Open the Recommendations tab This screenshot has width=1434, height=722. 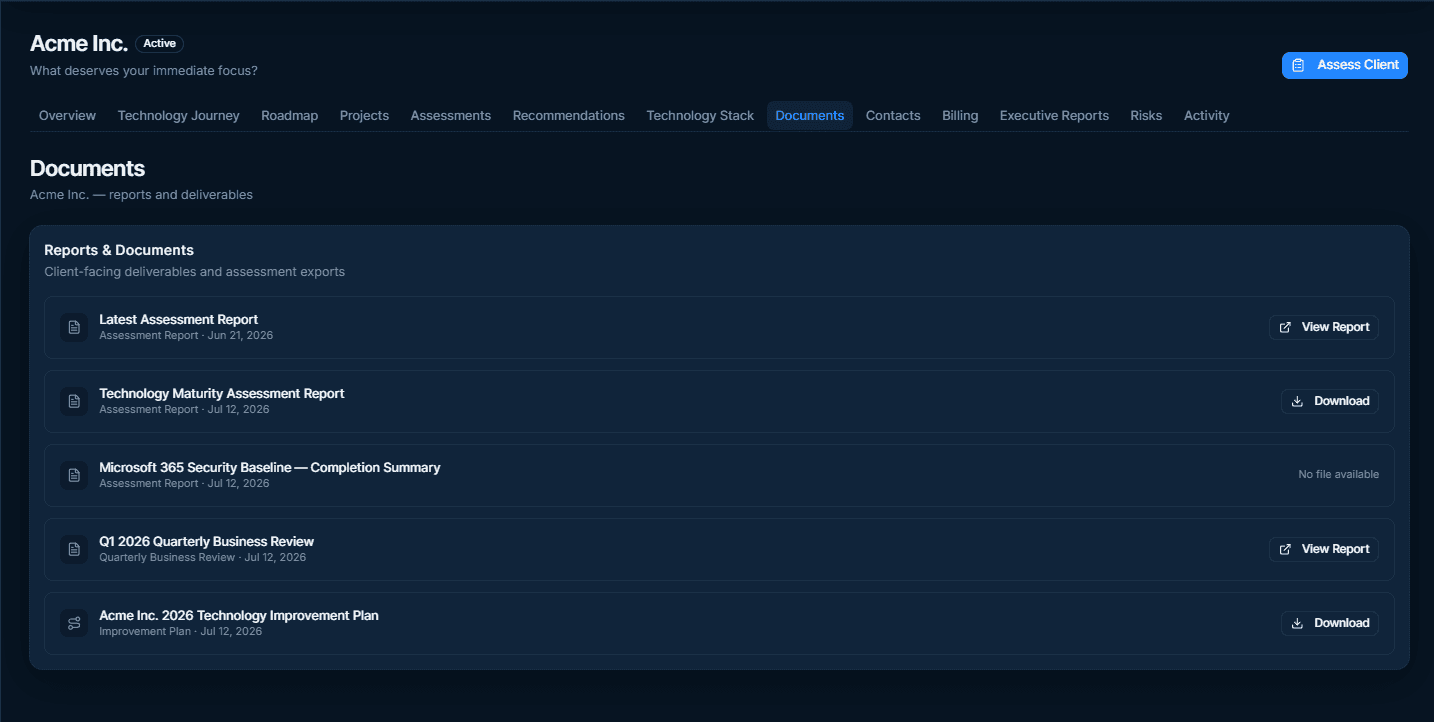(569, 115)
